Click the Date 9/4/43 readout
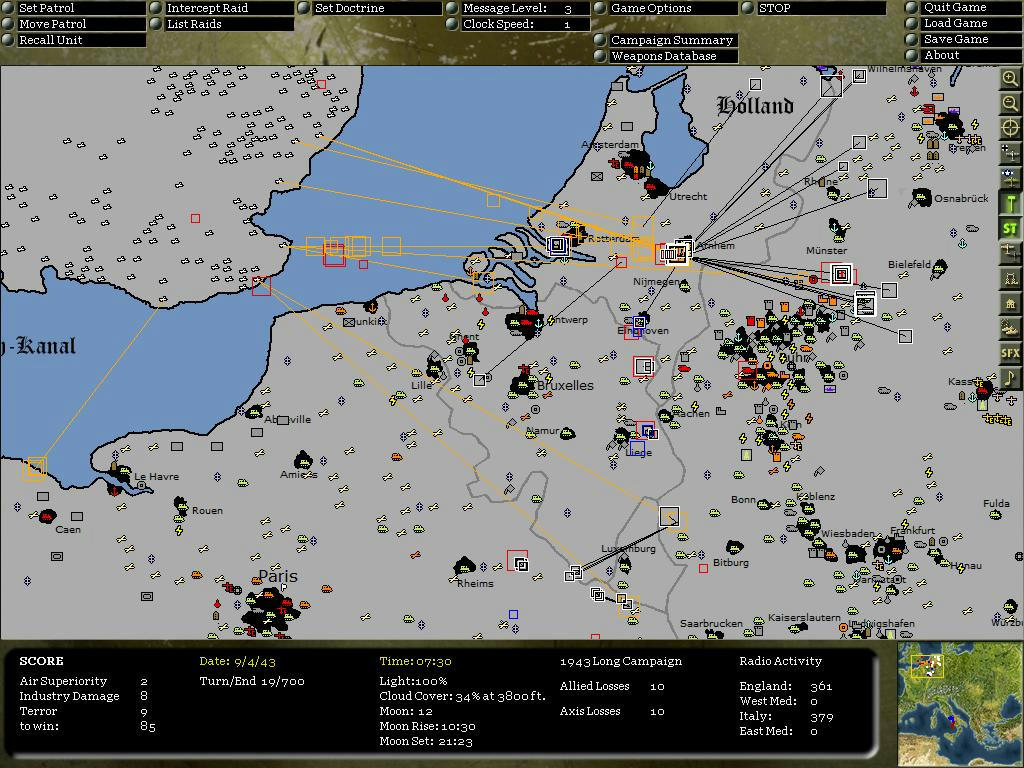Image resolution: width=1024 pixels, height=768 pixels. click(x=238, y=661)
